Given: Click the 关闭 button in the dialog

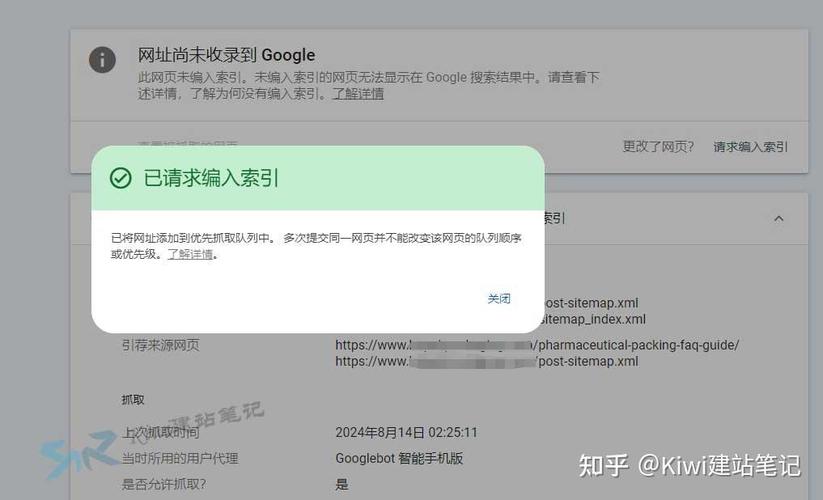Looking at the screenshot, I should [499, 299].
